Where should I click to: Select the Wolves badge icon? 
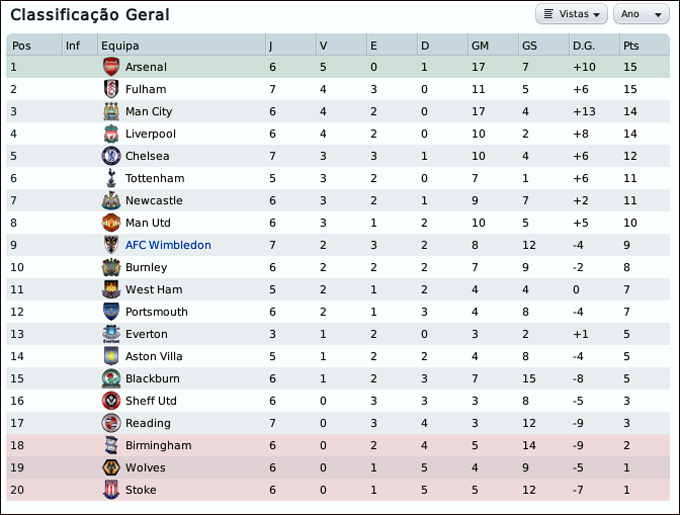110,468
